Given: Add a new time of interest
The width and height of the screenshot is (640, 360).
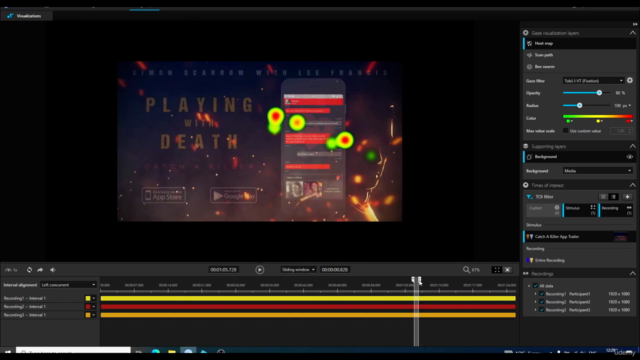Looking at the screenshot, I should [x=627, y=197].
